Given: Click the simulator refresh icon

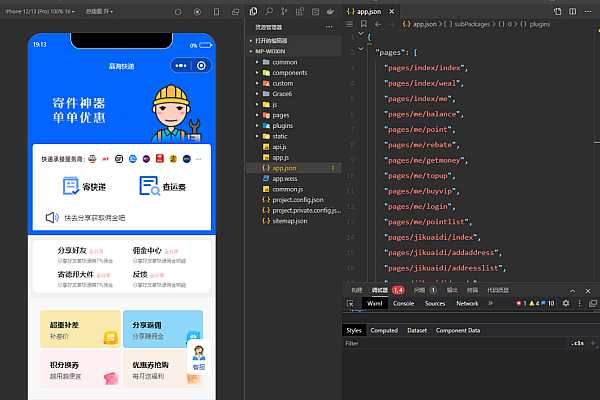Looking at the screenshot, I should coord(178,12).
